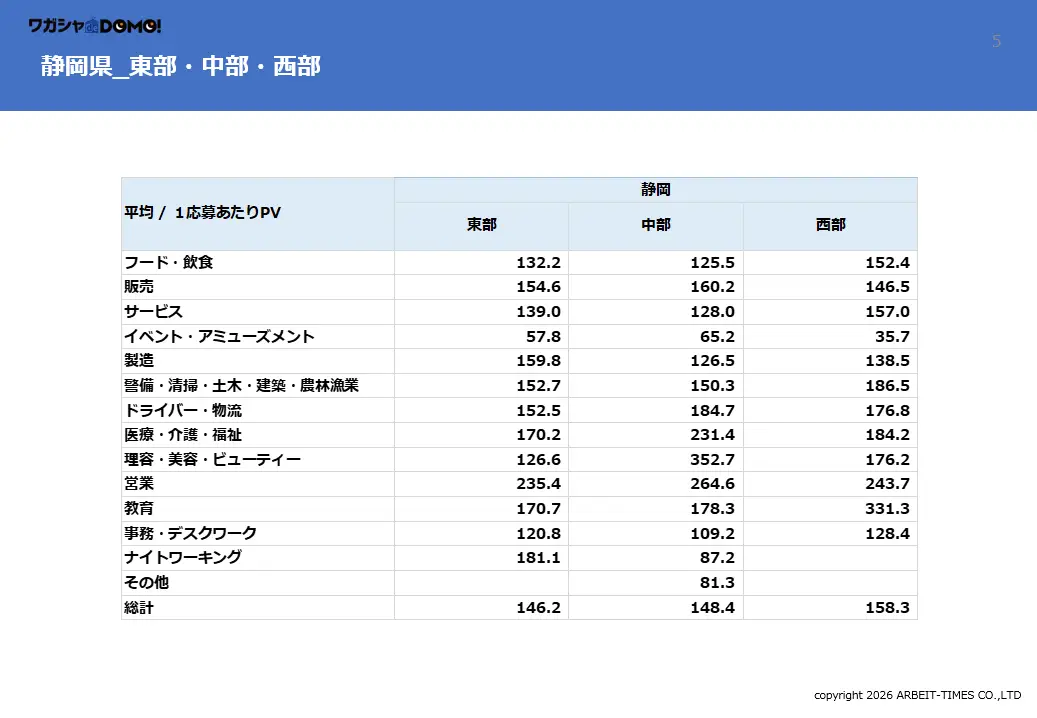This screenshot has height=718, width=1037.
Task: Click the page number 5
Action: click(996, 41)
